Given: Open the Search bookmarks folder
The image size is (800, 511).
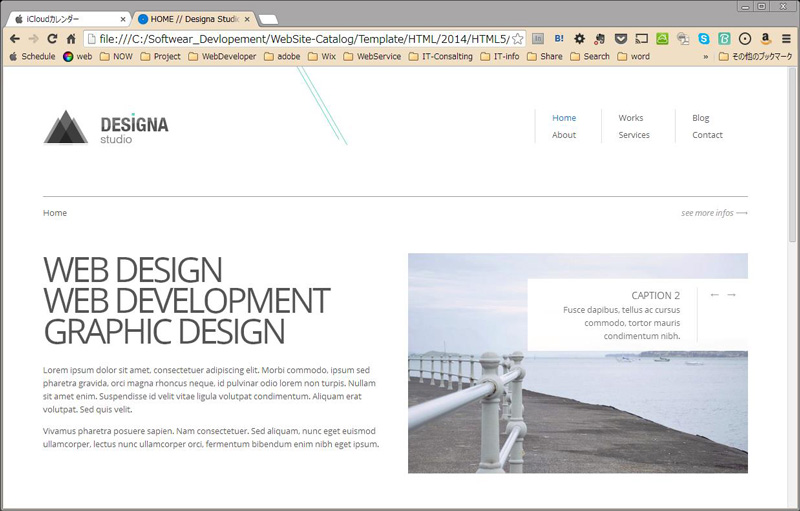Looking at the screenshot, I should pyautogui.click(x=590, y=56).
